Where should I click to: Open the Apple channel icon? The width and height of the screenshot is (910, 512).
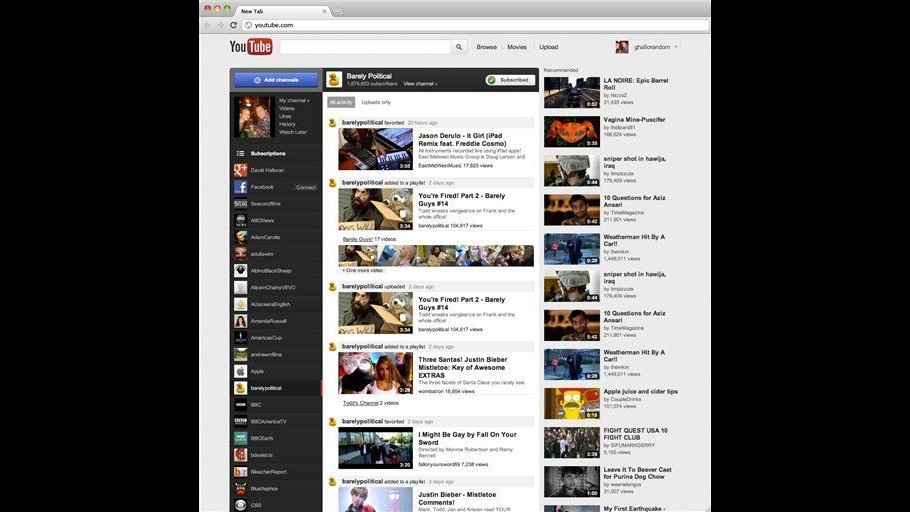(x=240, y=371)
